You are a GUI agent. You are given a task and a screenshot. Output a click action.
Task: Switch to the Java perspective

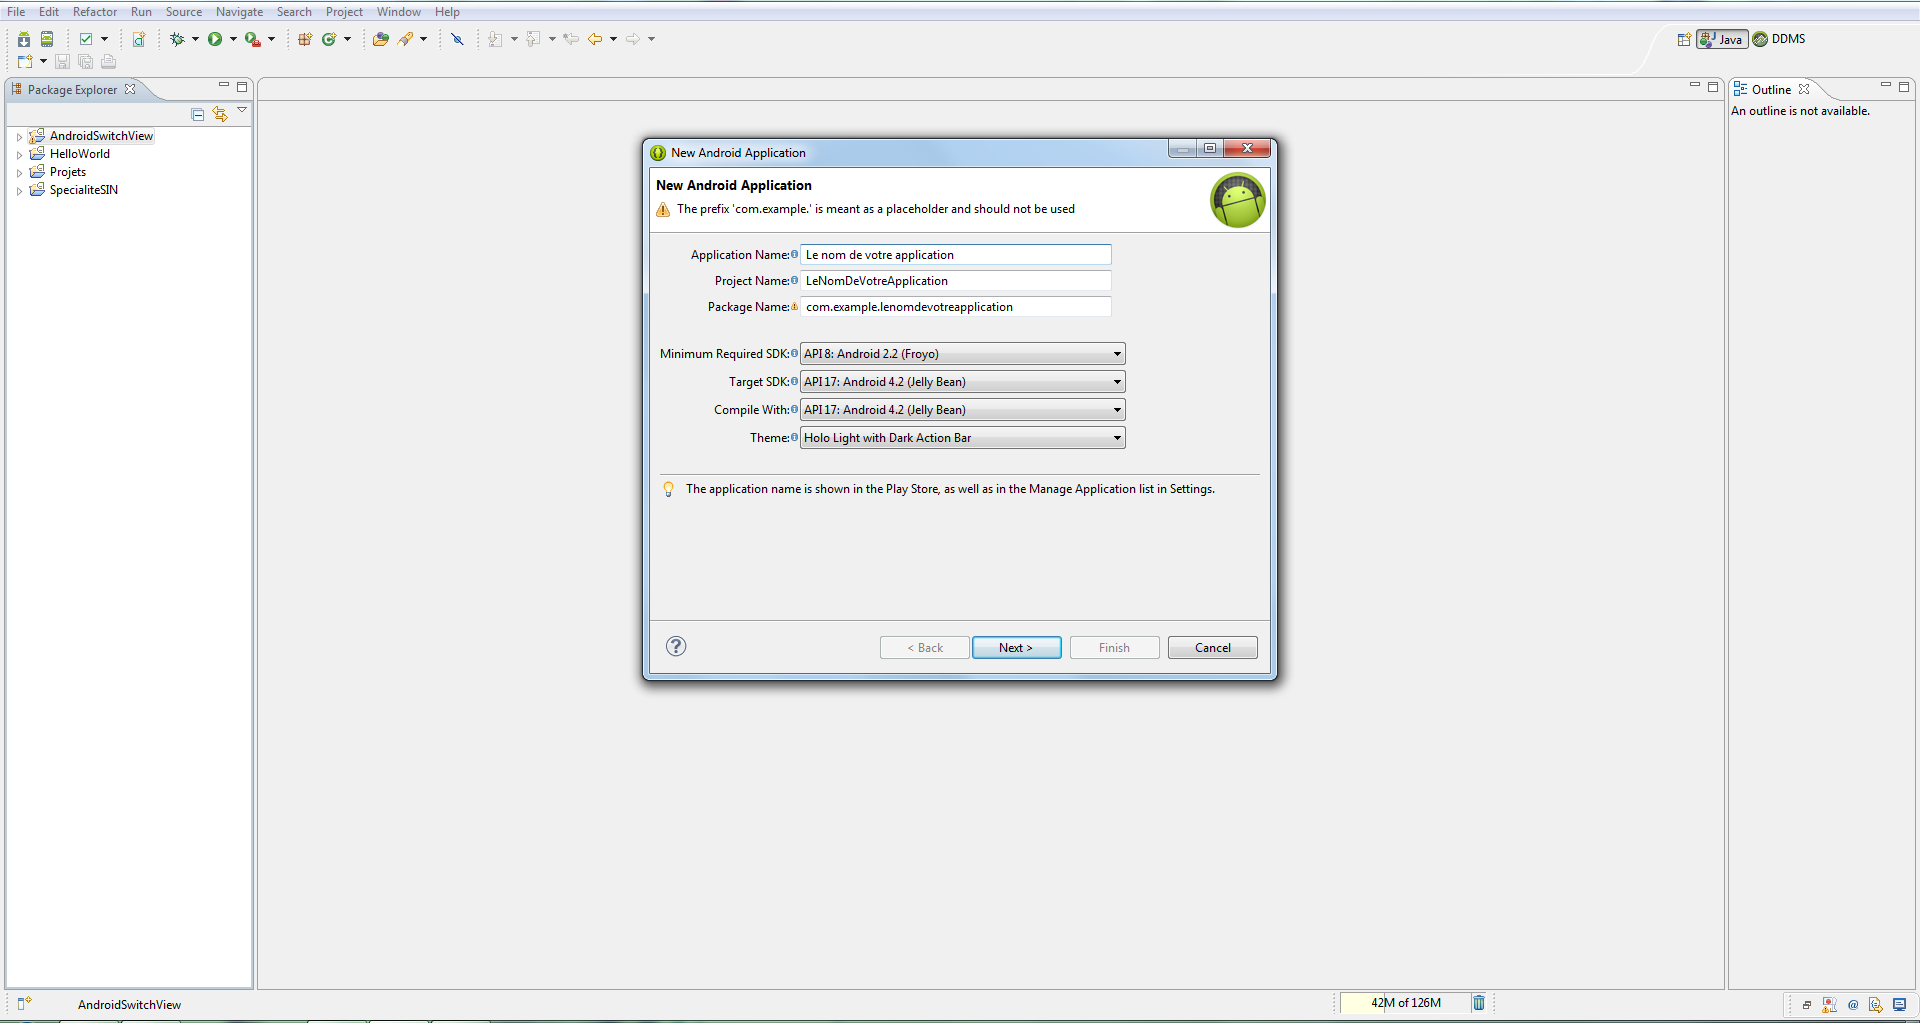[1722, 39]
